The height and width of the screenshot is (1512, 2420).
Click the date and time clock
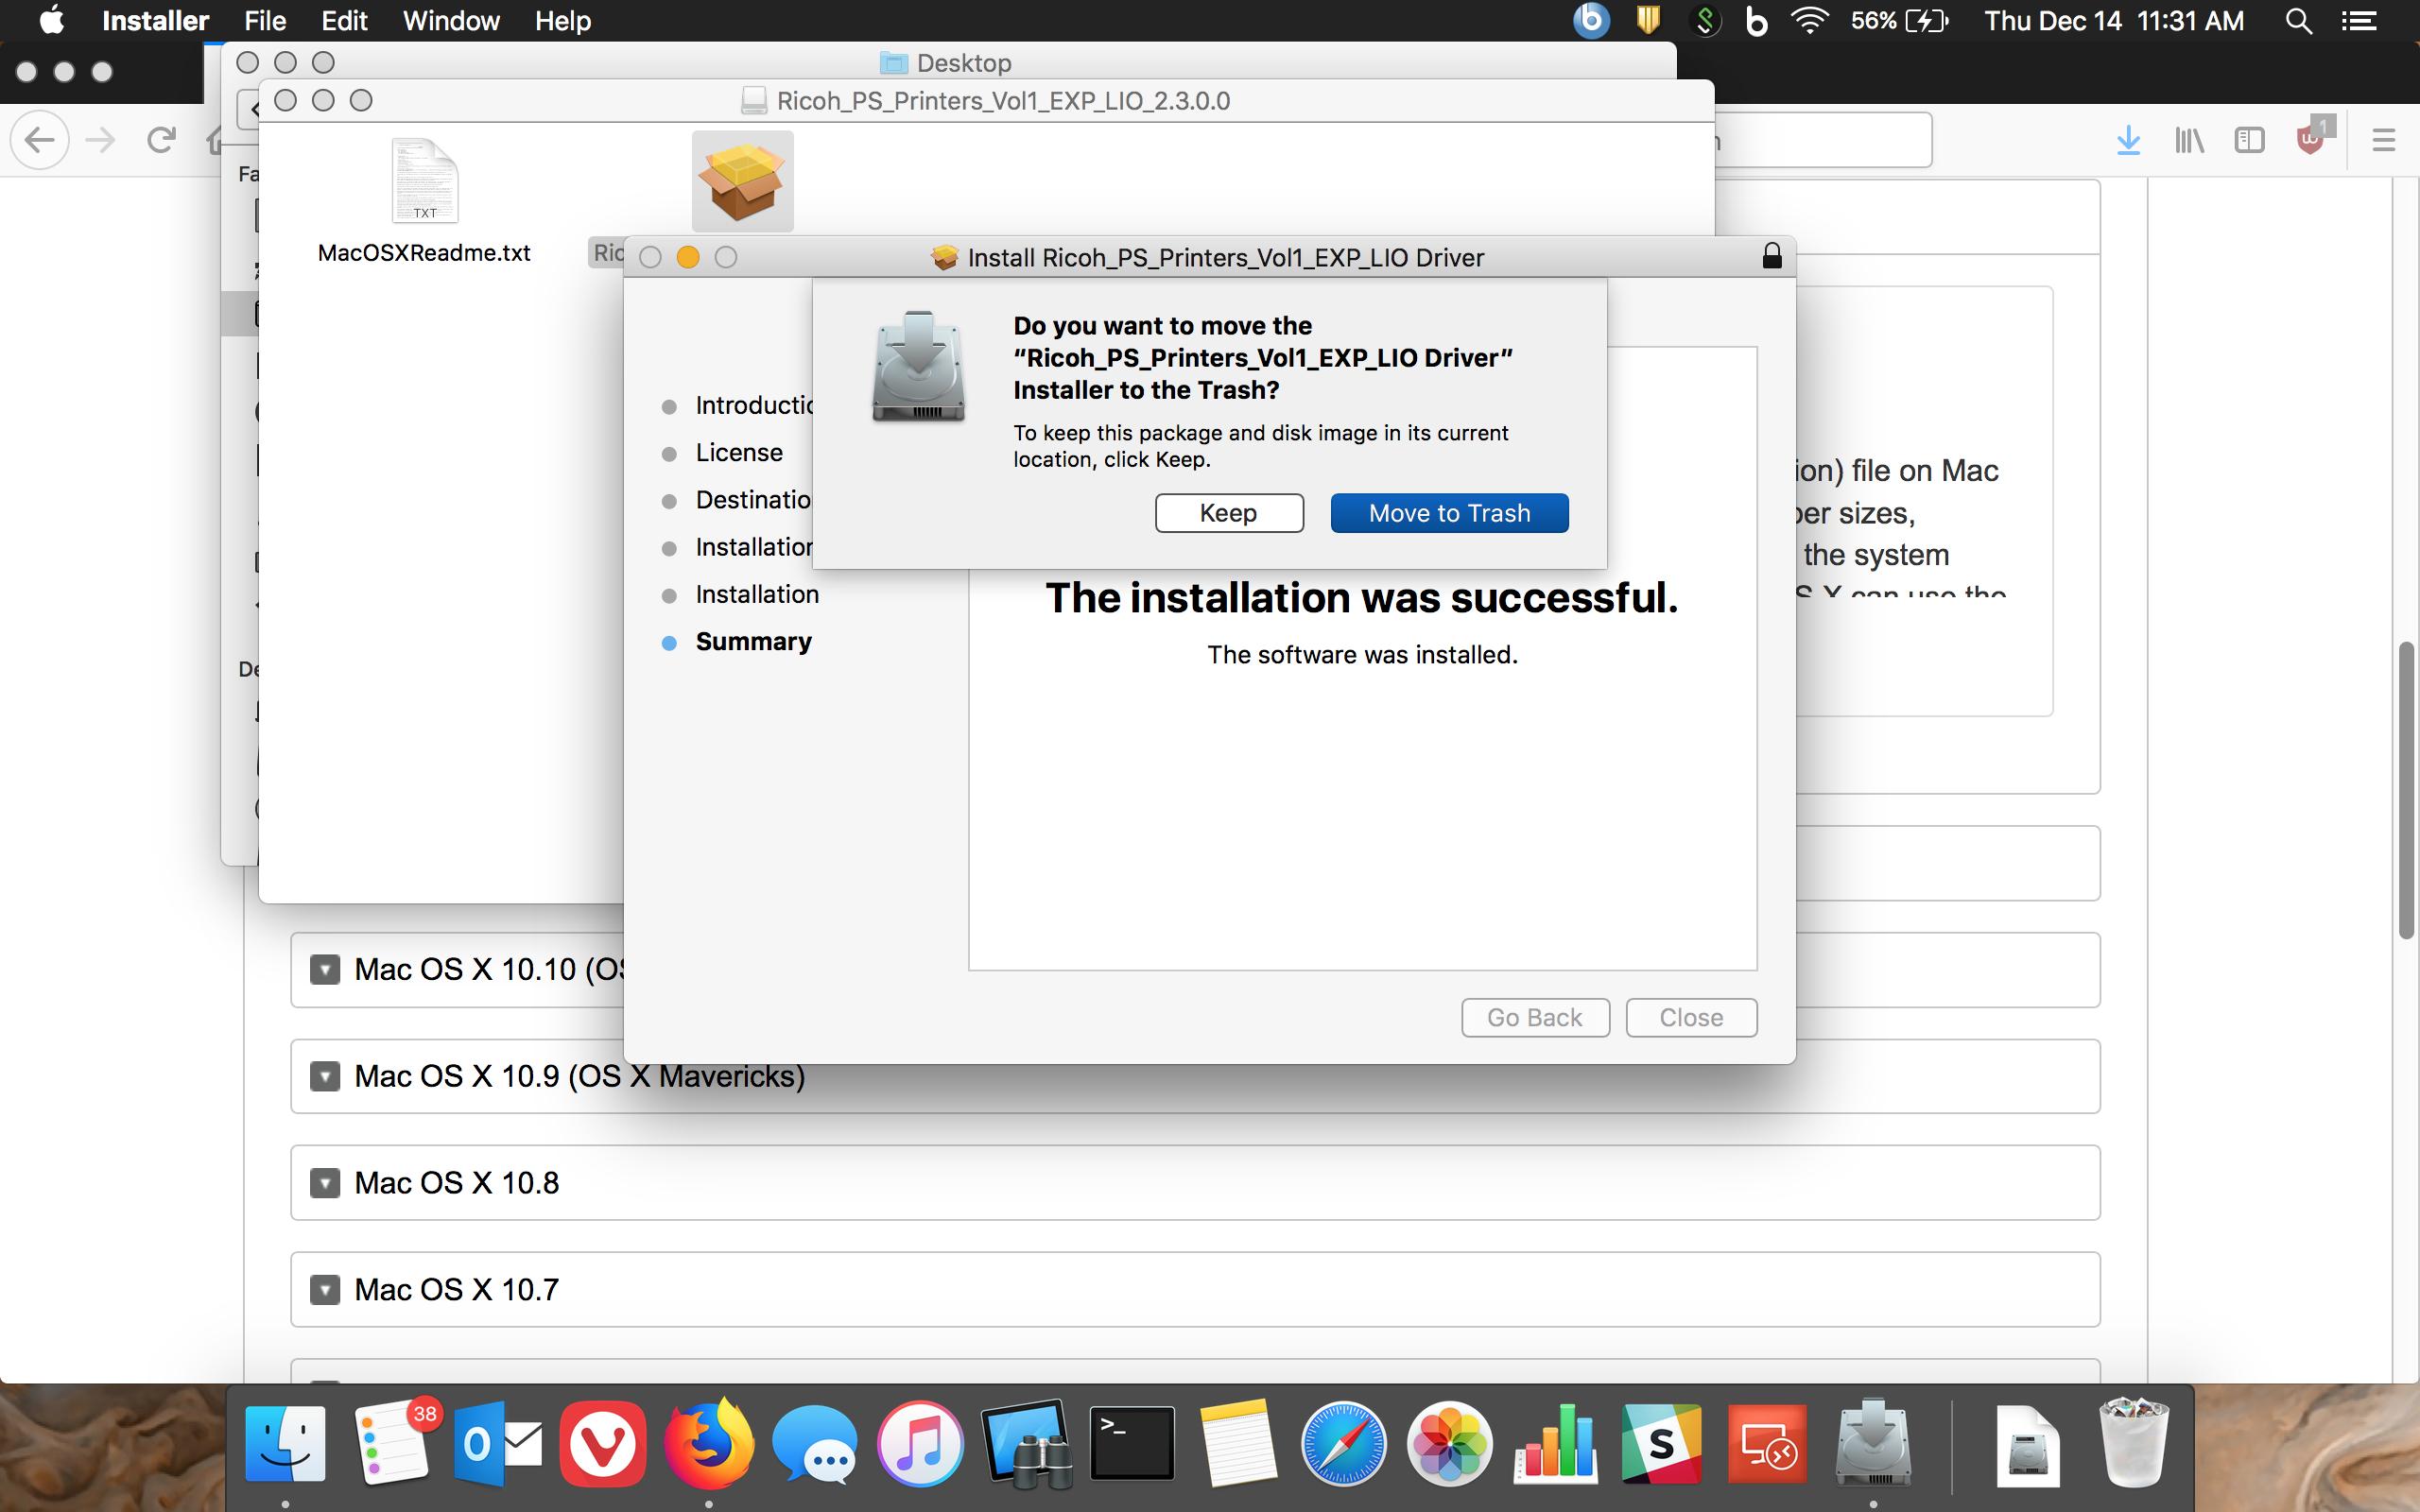(x=2114, y=20)
